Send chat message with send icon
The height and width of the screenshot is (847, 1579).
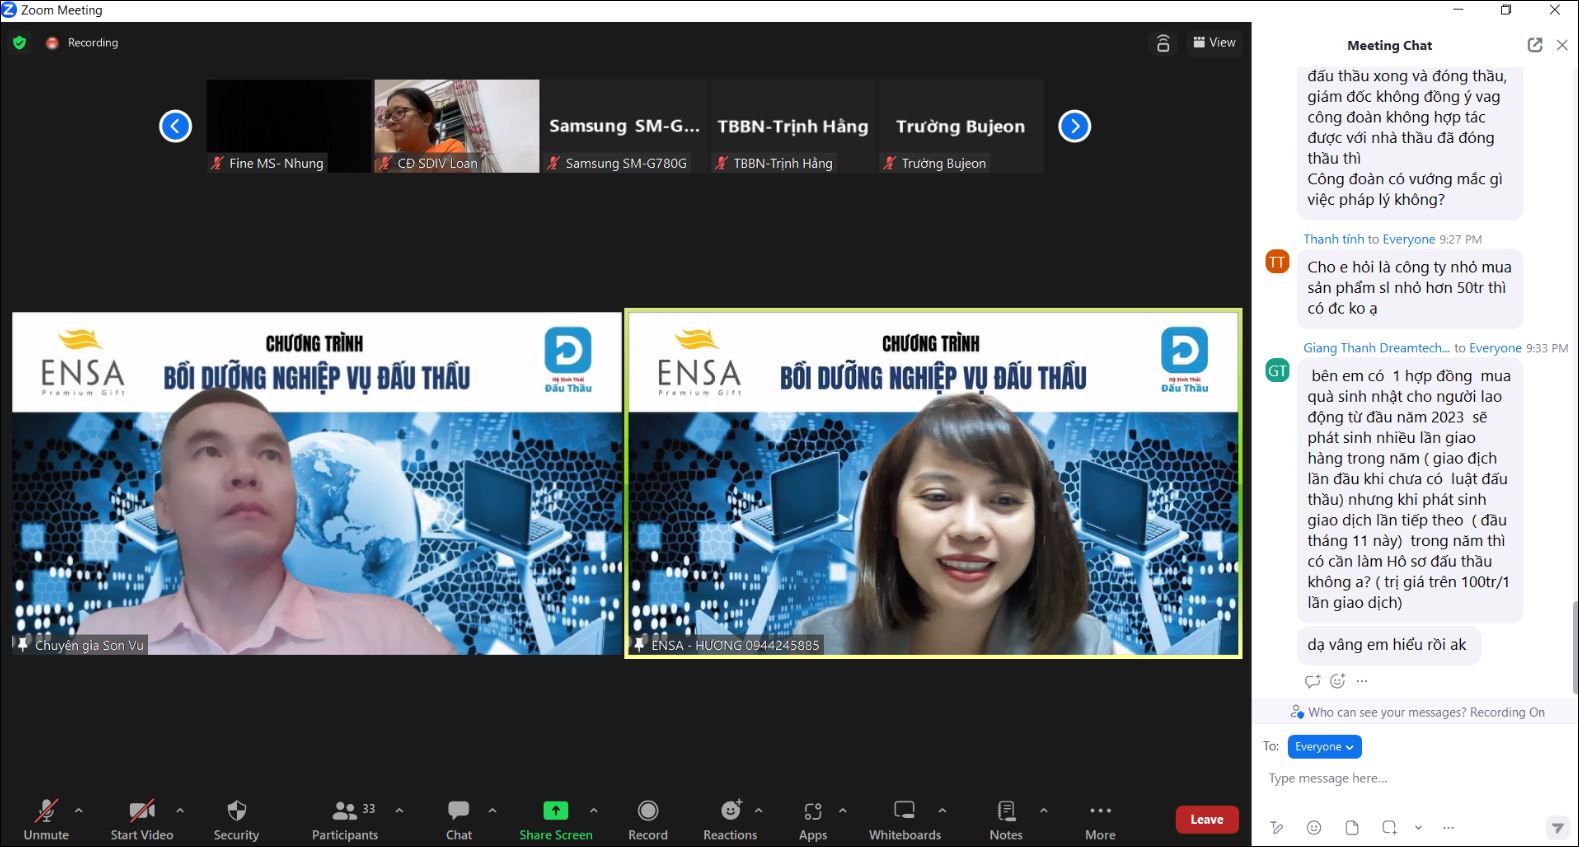pos(1557,827)
